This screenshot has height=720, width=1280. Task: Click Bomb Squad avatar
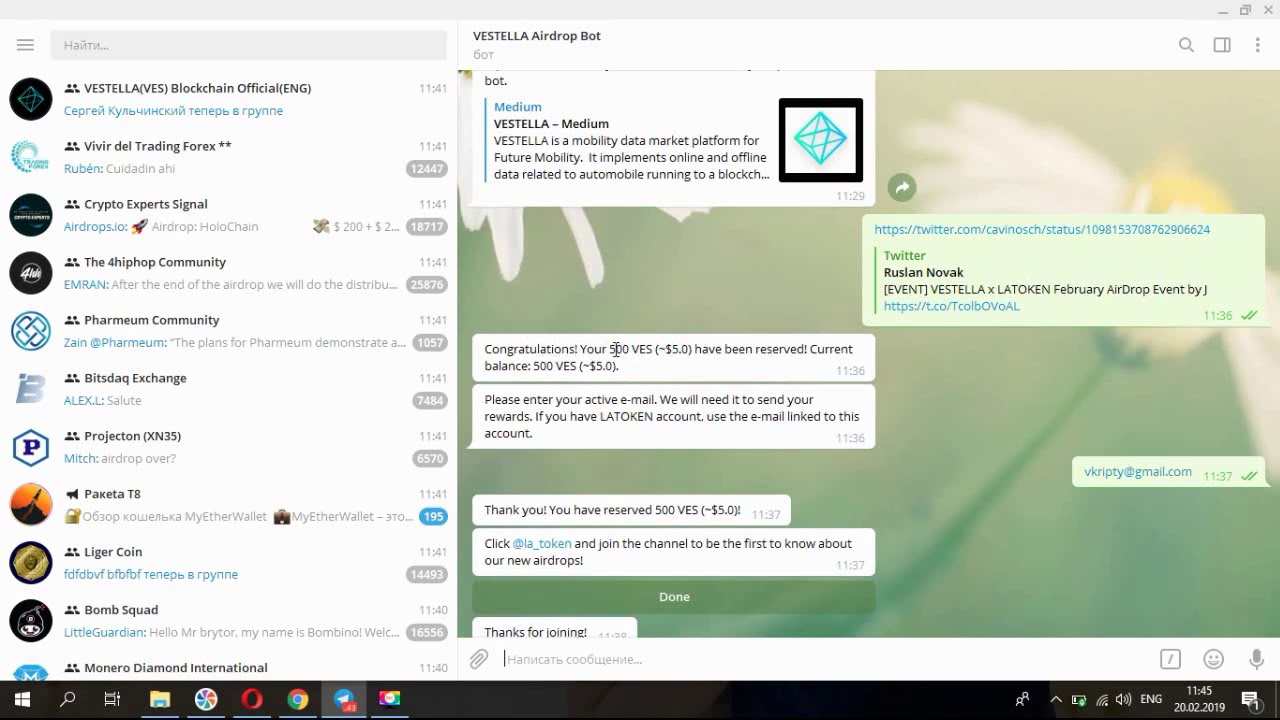(x=31, y=621)
